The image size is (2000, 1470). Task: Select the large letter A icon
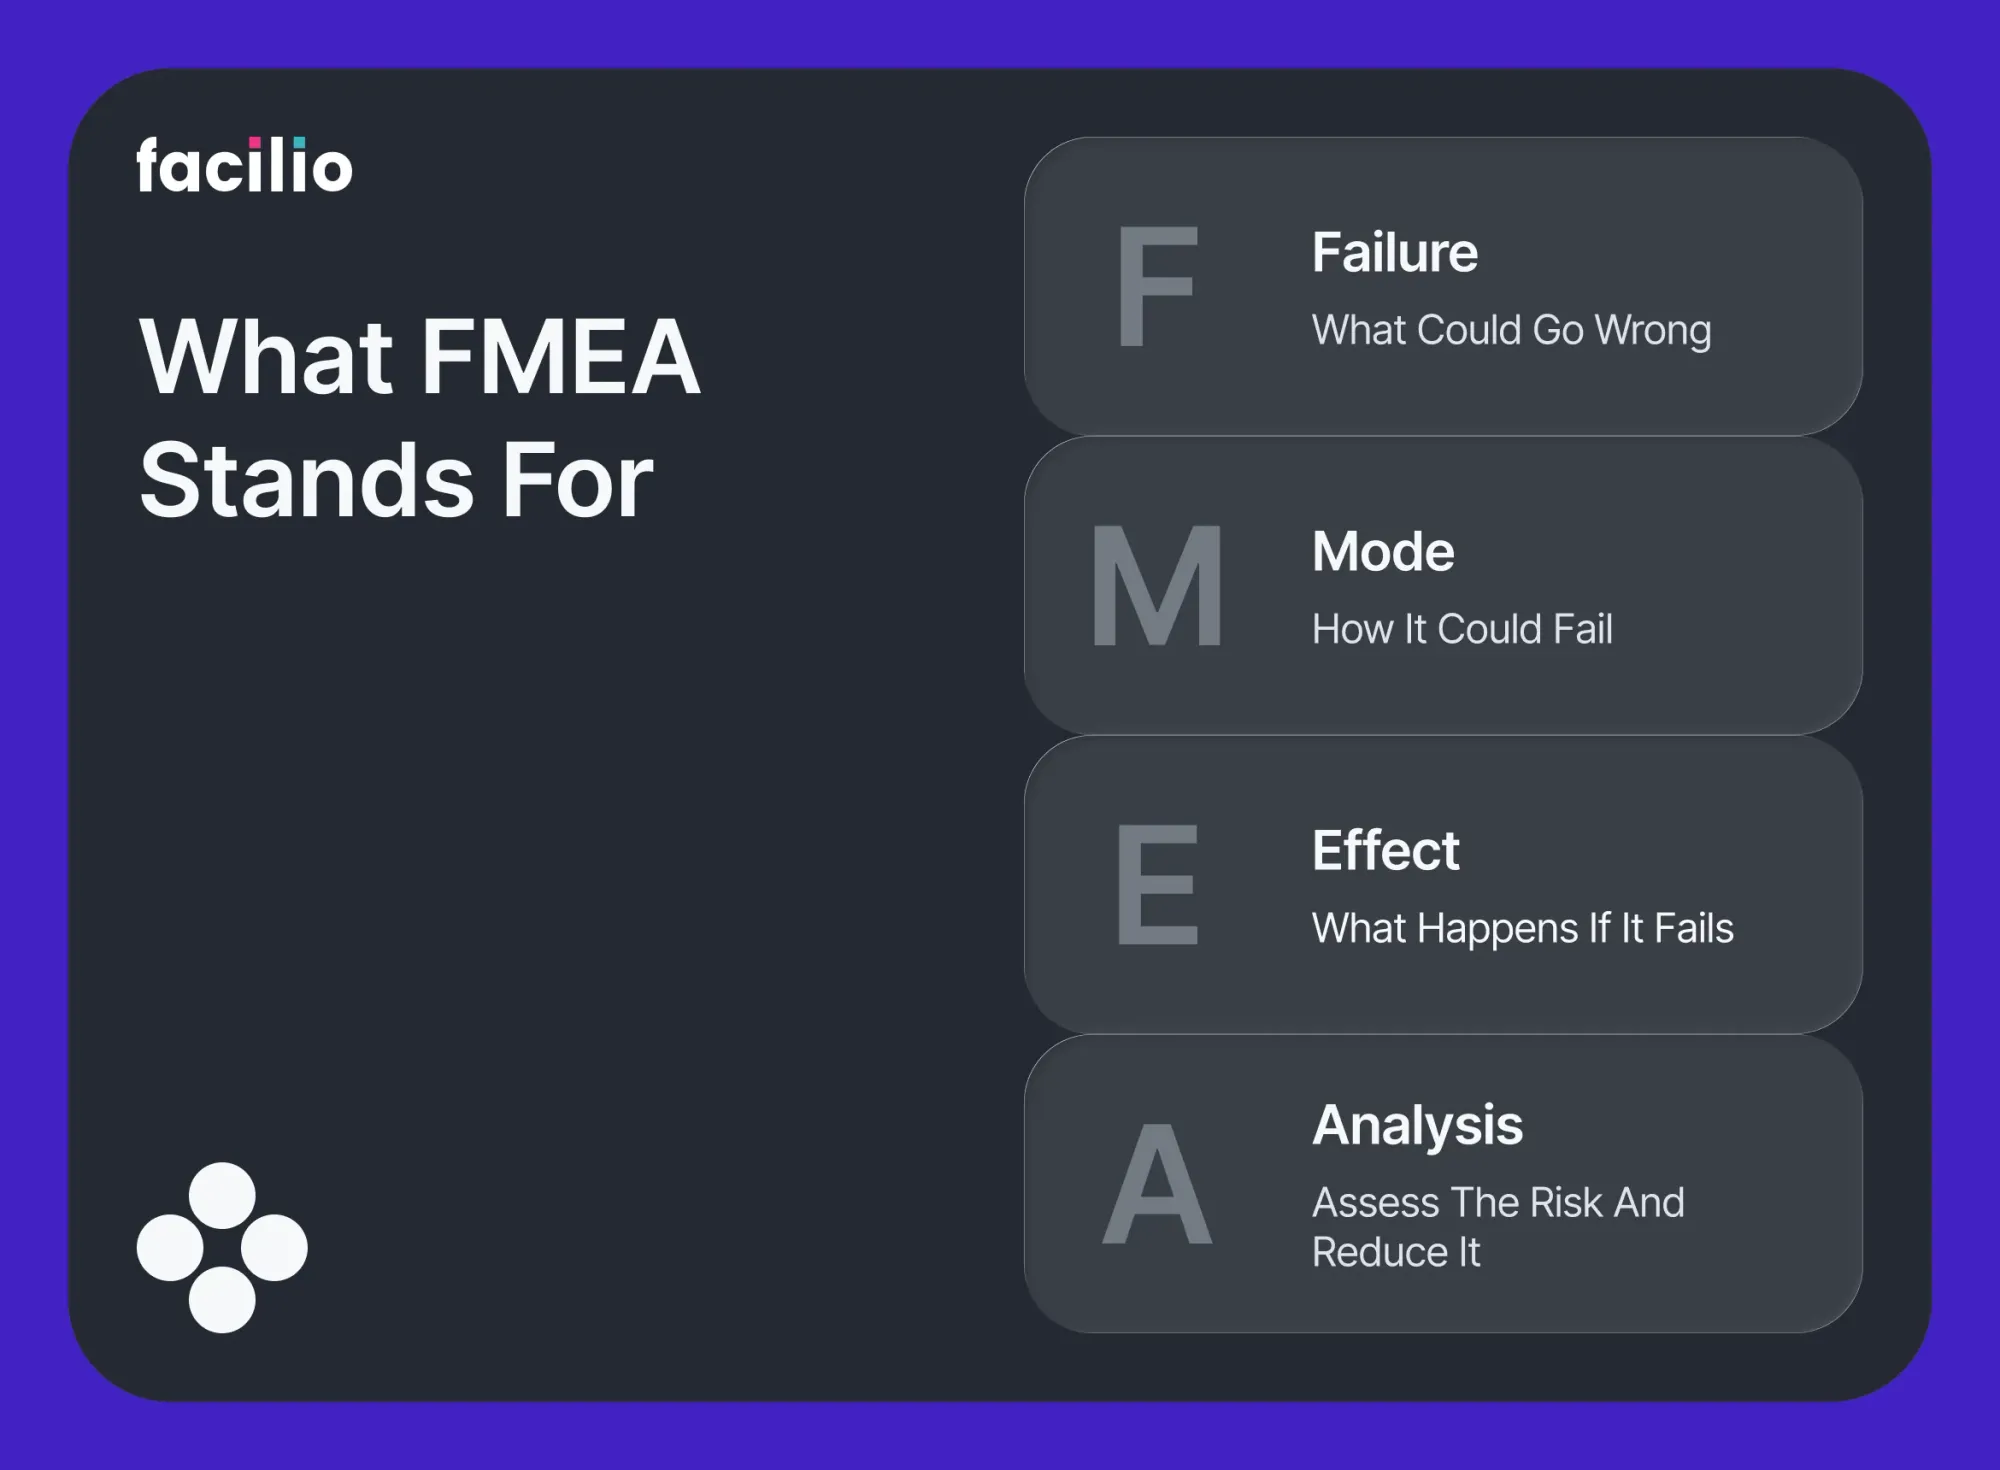pos(1157,1183)
